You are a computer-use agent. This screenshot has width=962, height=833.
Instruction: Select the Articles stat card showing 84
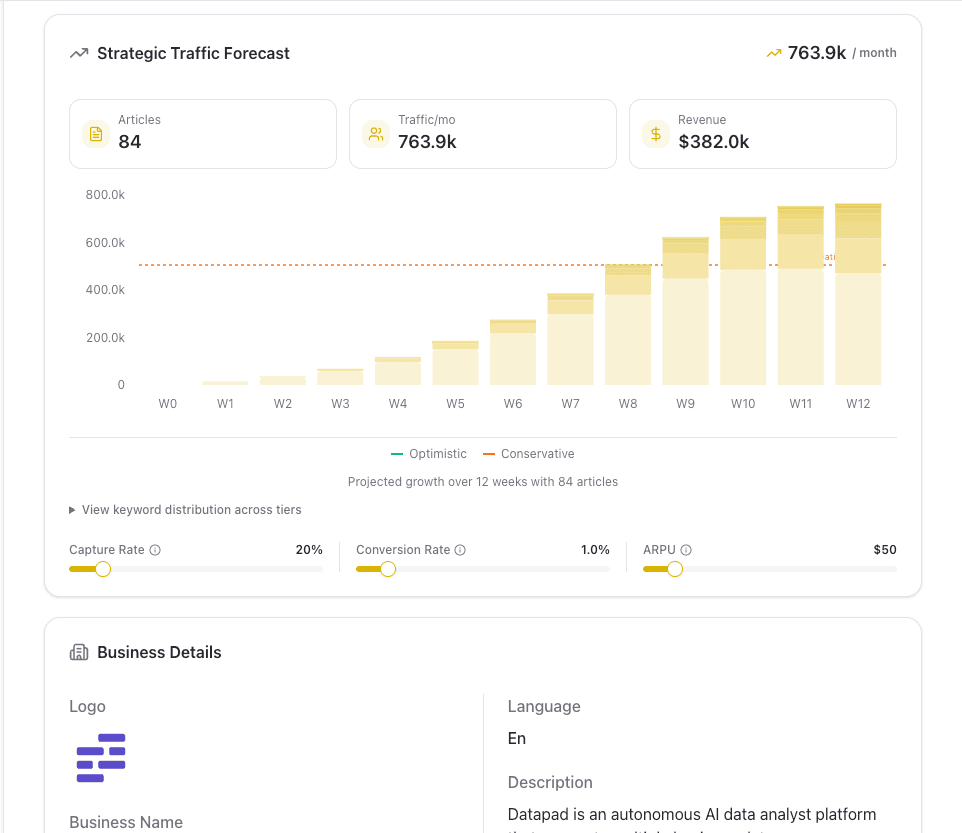202,133
